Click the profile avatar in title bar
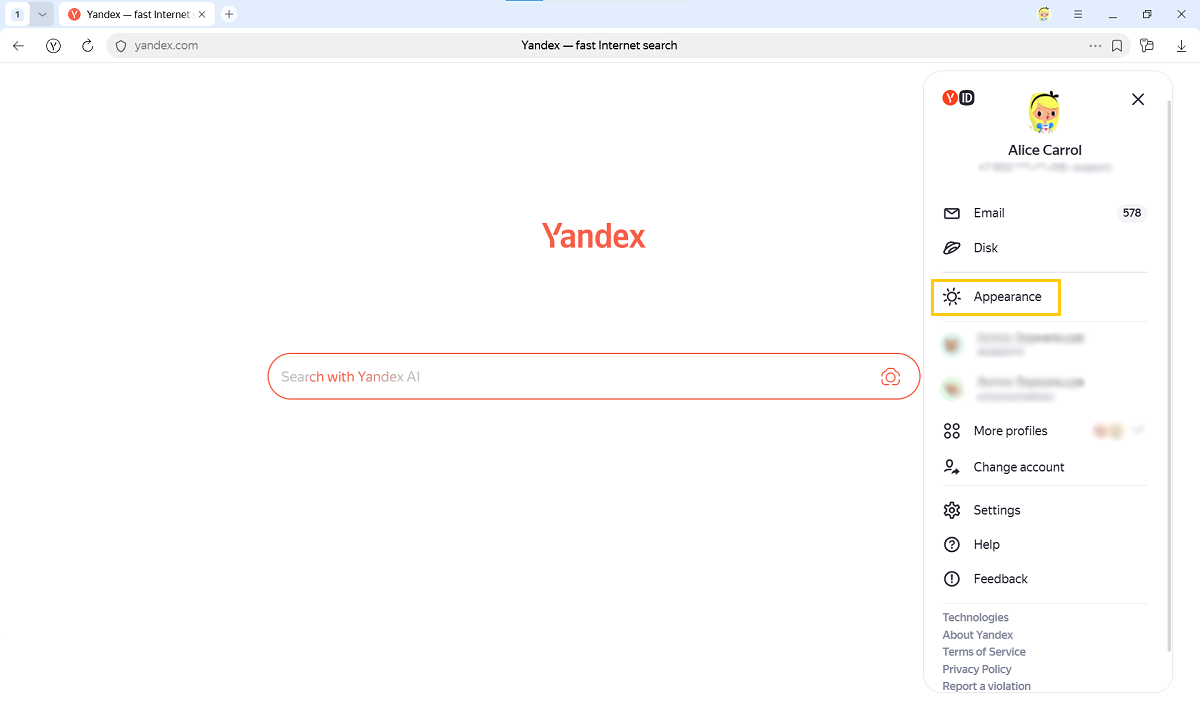 [x=1045, y=14]
